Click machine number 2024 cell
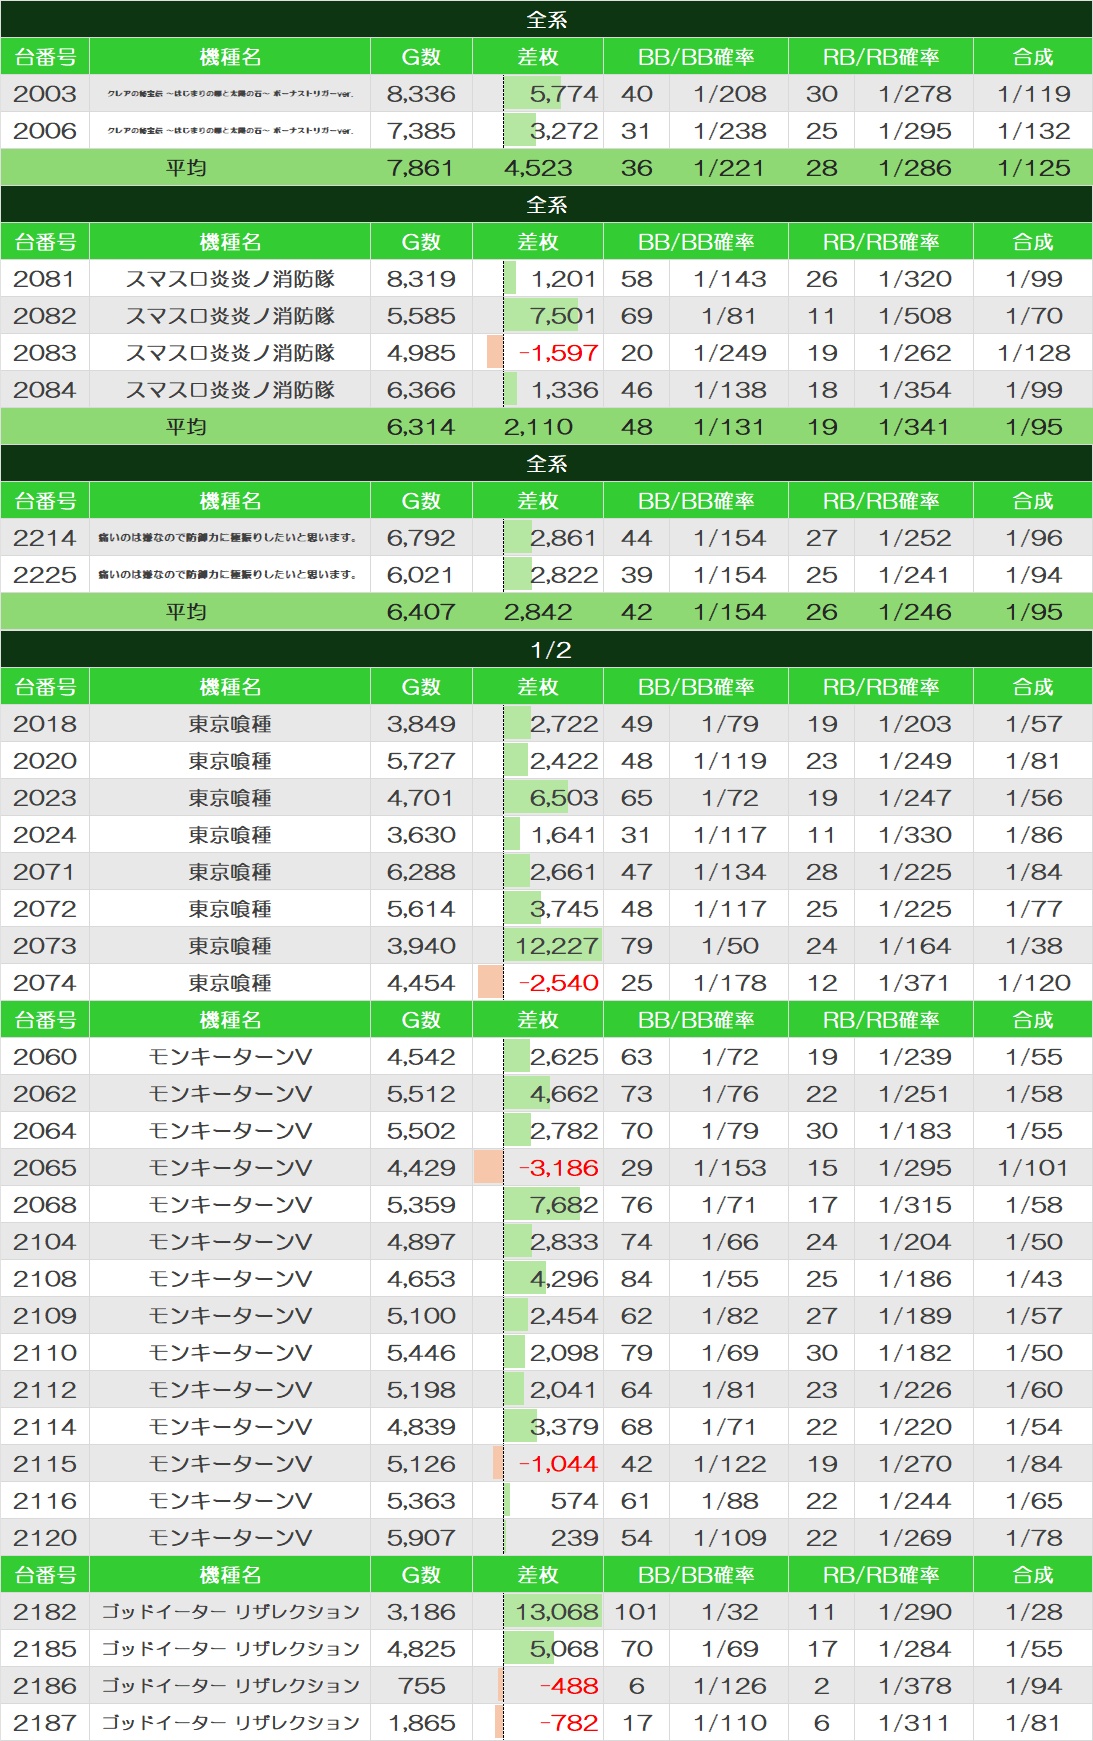Viewport: 1093px width, 1741px height. (45, 835)
